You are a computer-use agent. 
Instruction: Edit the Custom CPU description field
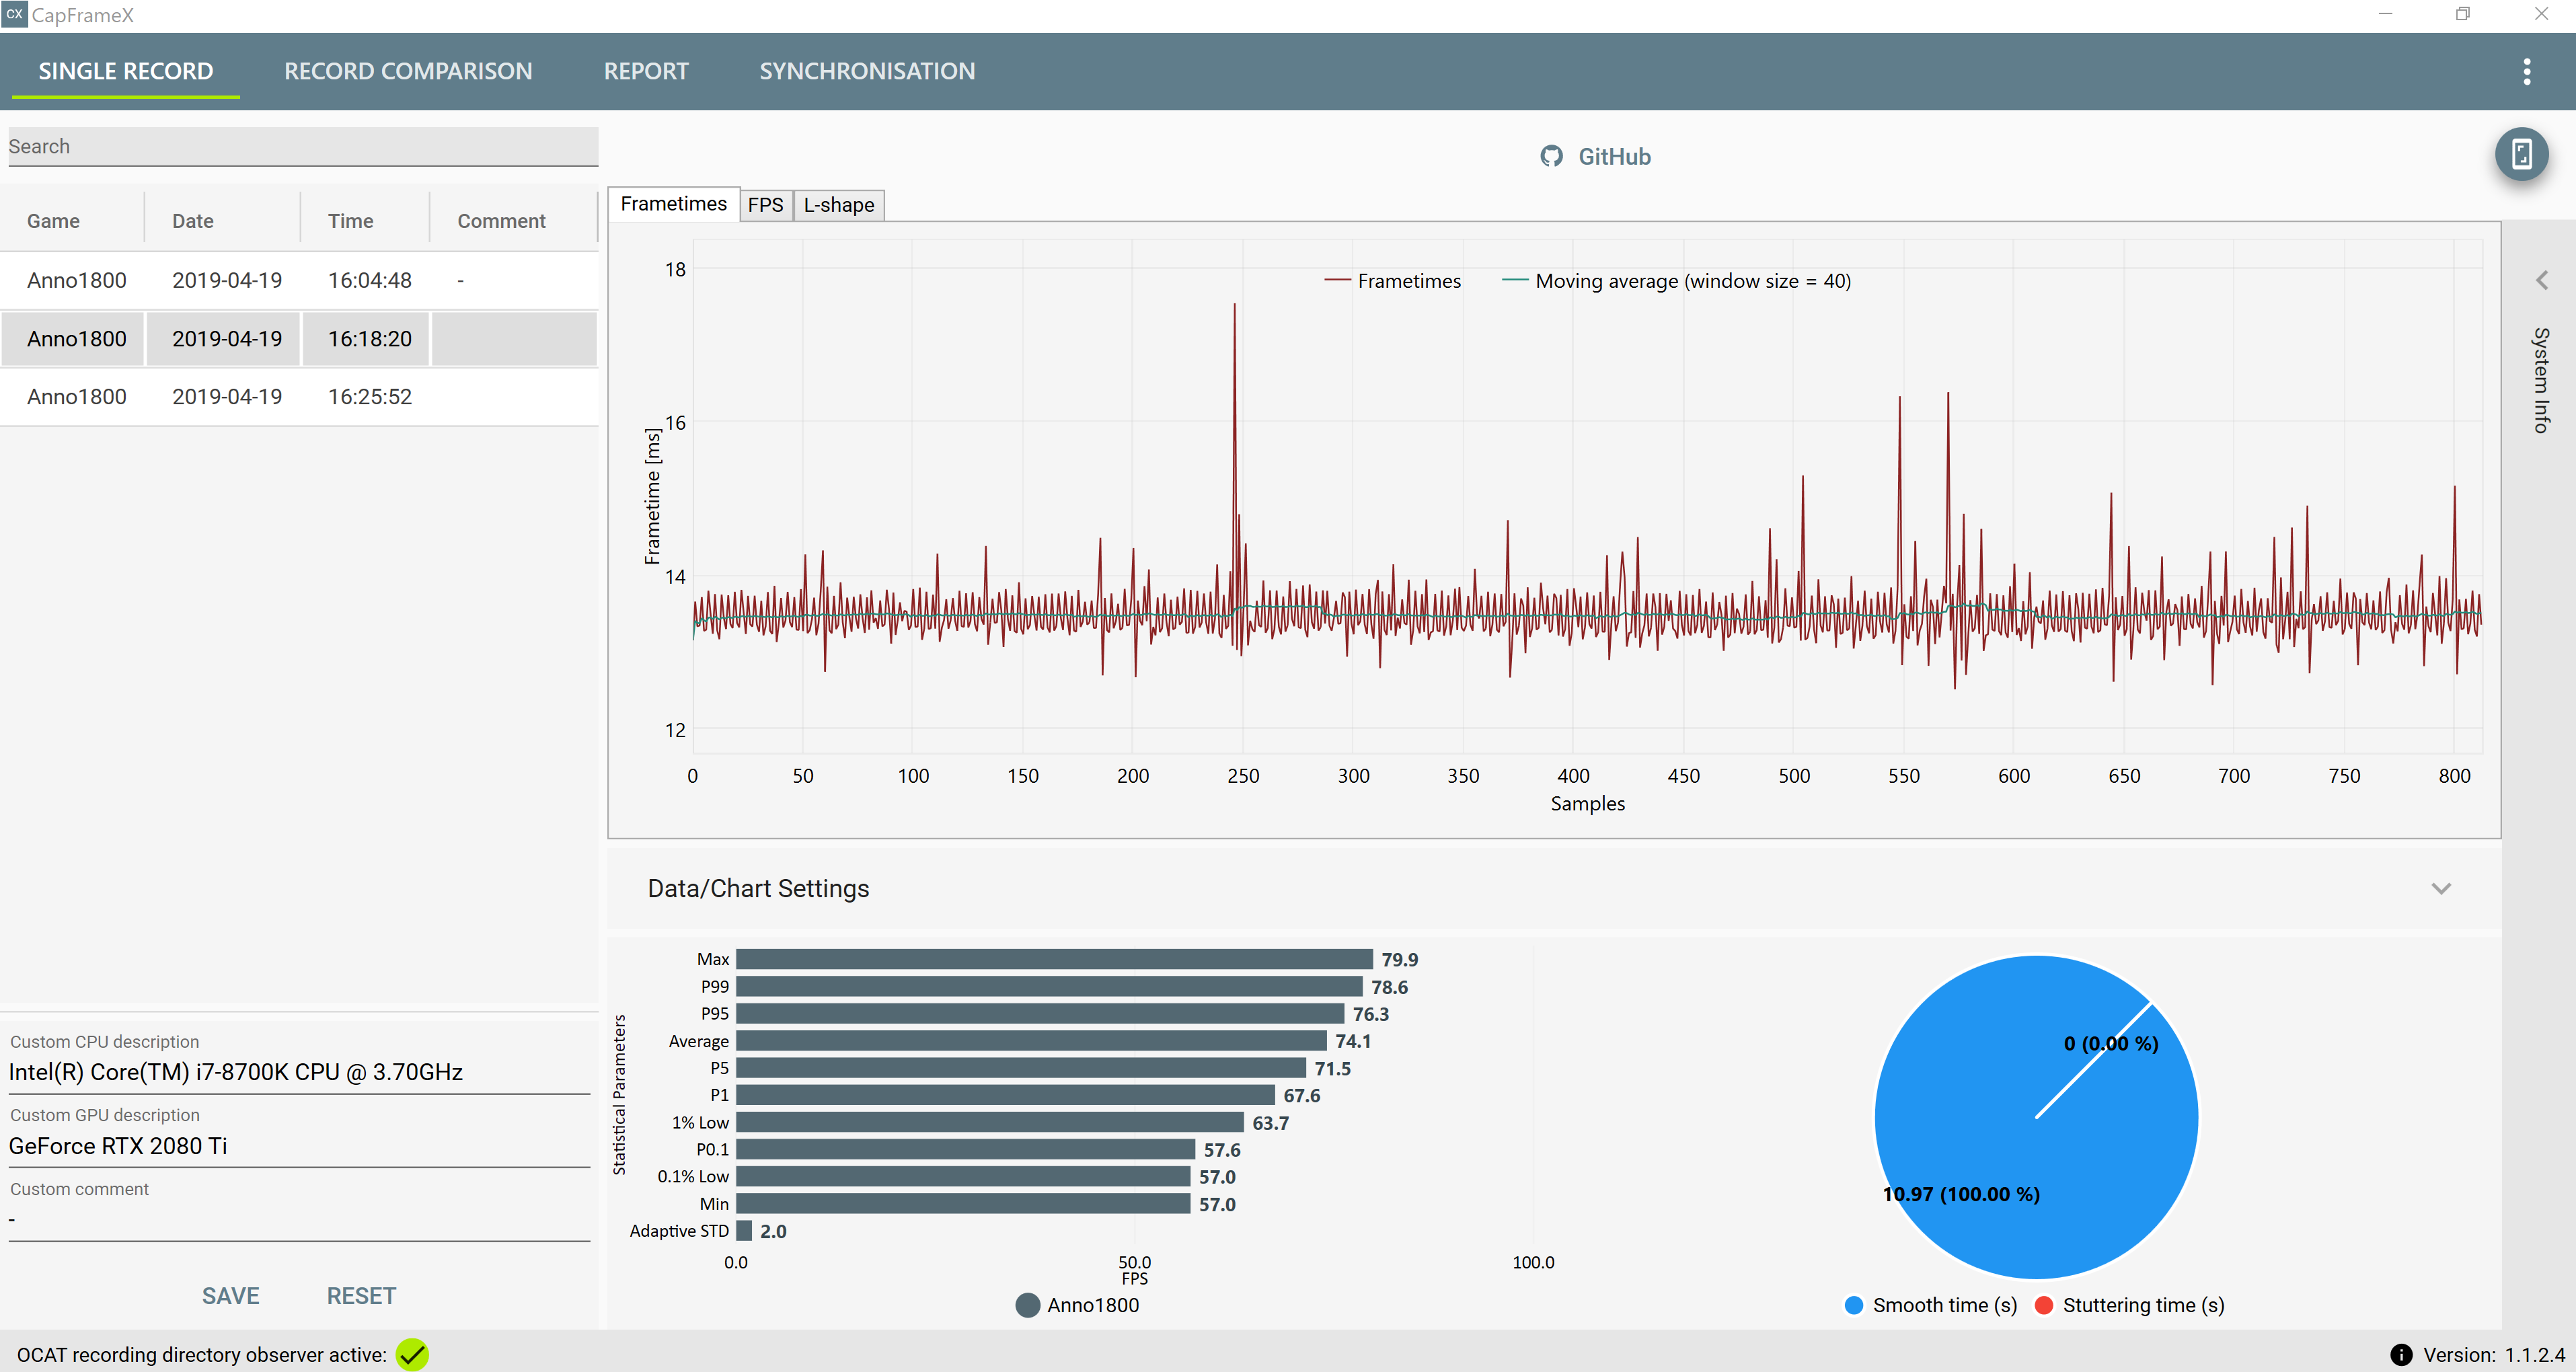[x=299, y=1072]
